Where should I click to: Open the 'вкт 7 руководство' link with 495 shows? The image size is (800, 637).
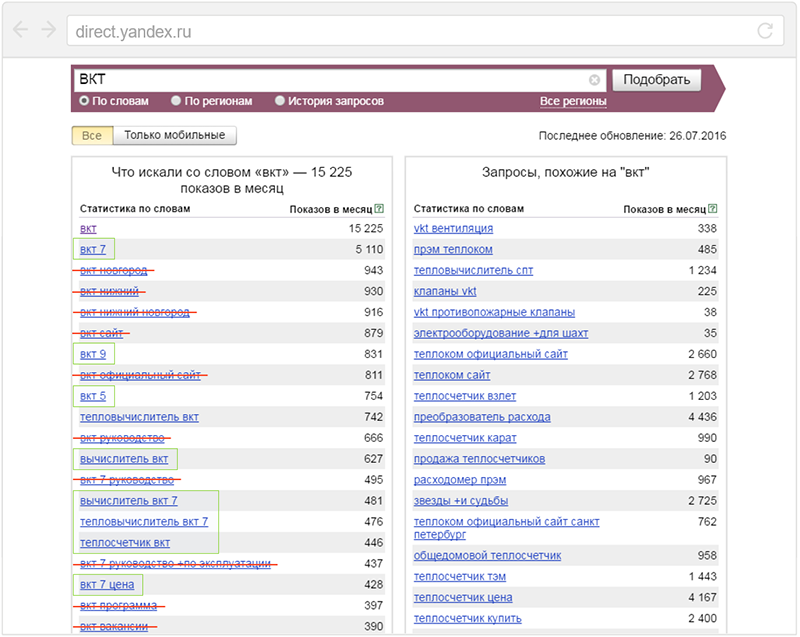[x=127, y=479]
